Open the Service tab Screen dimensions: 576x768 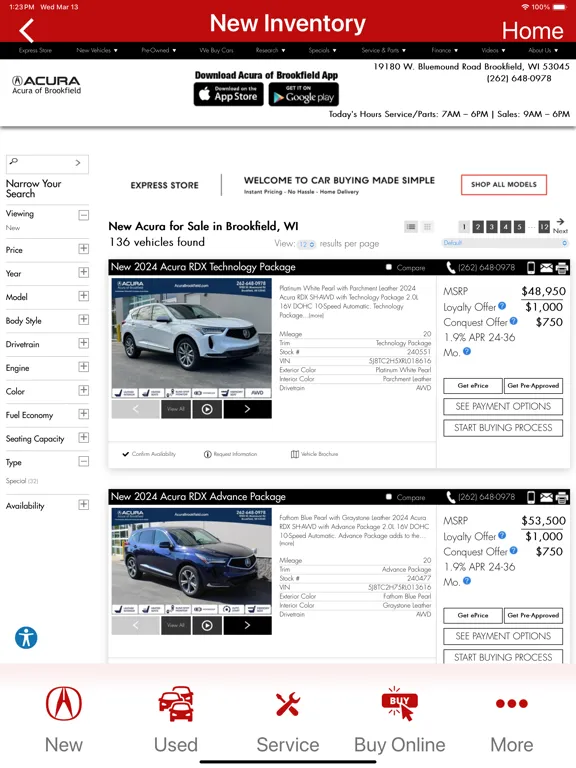[x=288, y=704]
